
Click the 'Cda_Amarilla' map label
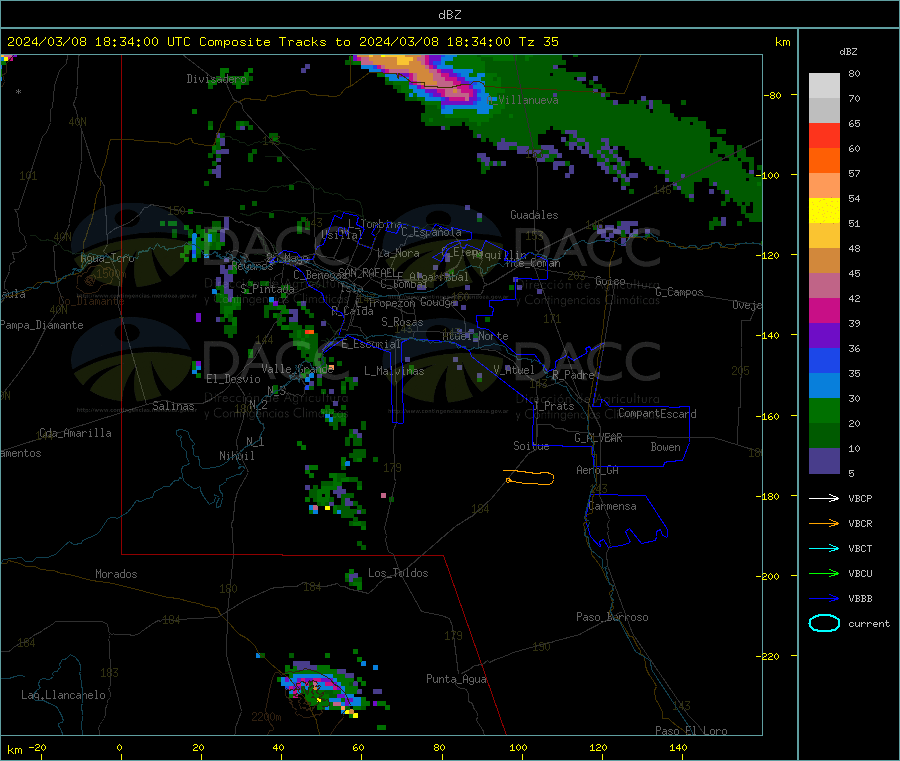[75, 433]
